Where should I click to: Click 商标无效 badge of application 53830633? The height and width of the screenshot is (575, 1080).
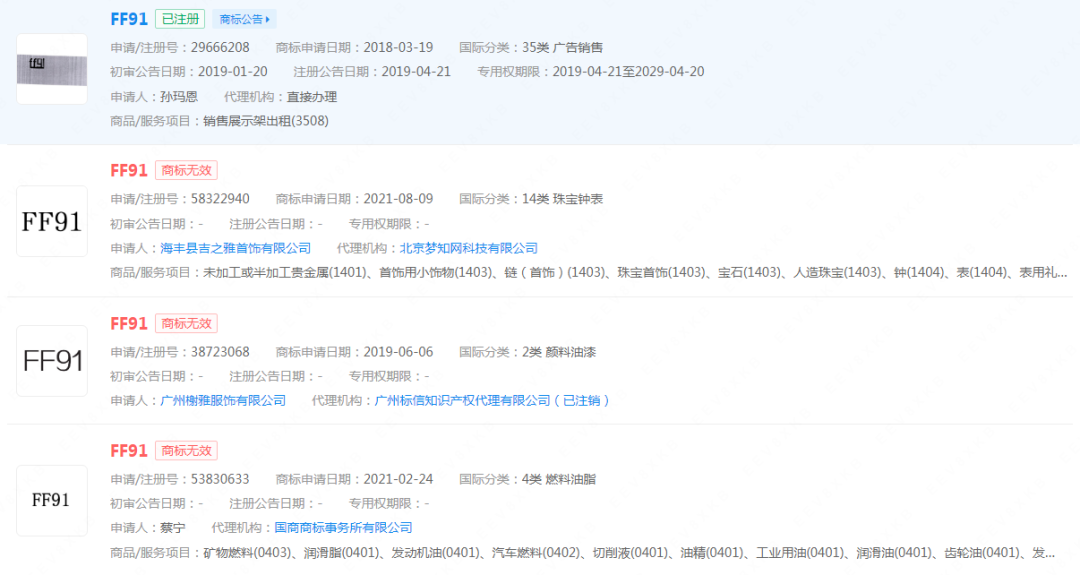click(186, 451)
